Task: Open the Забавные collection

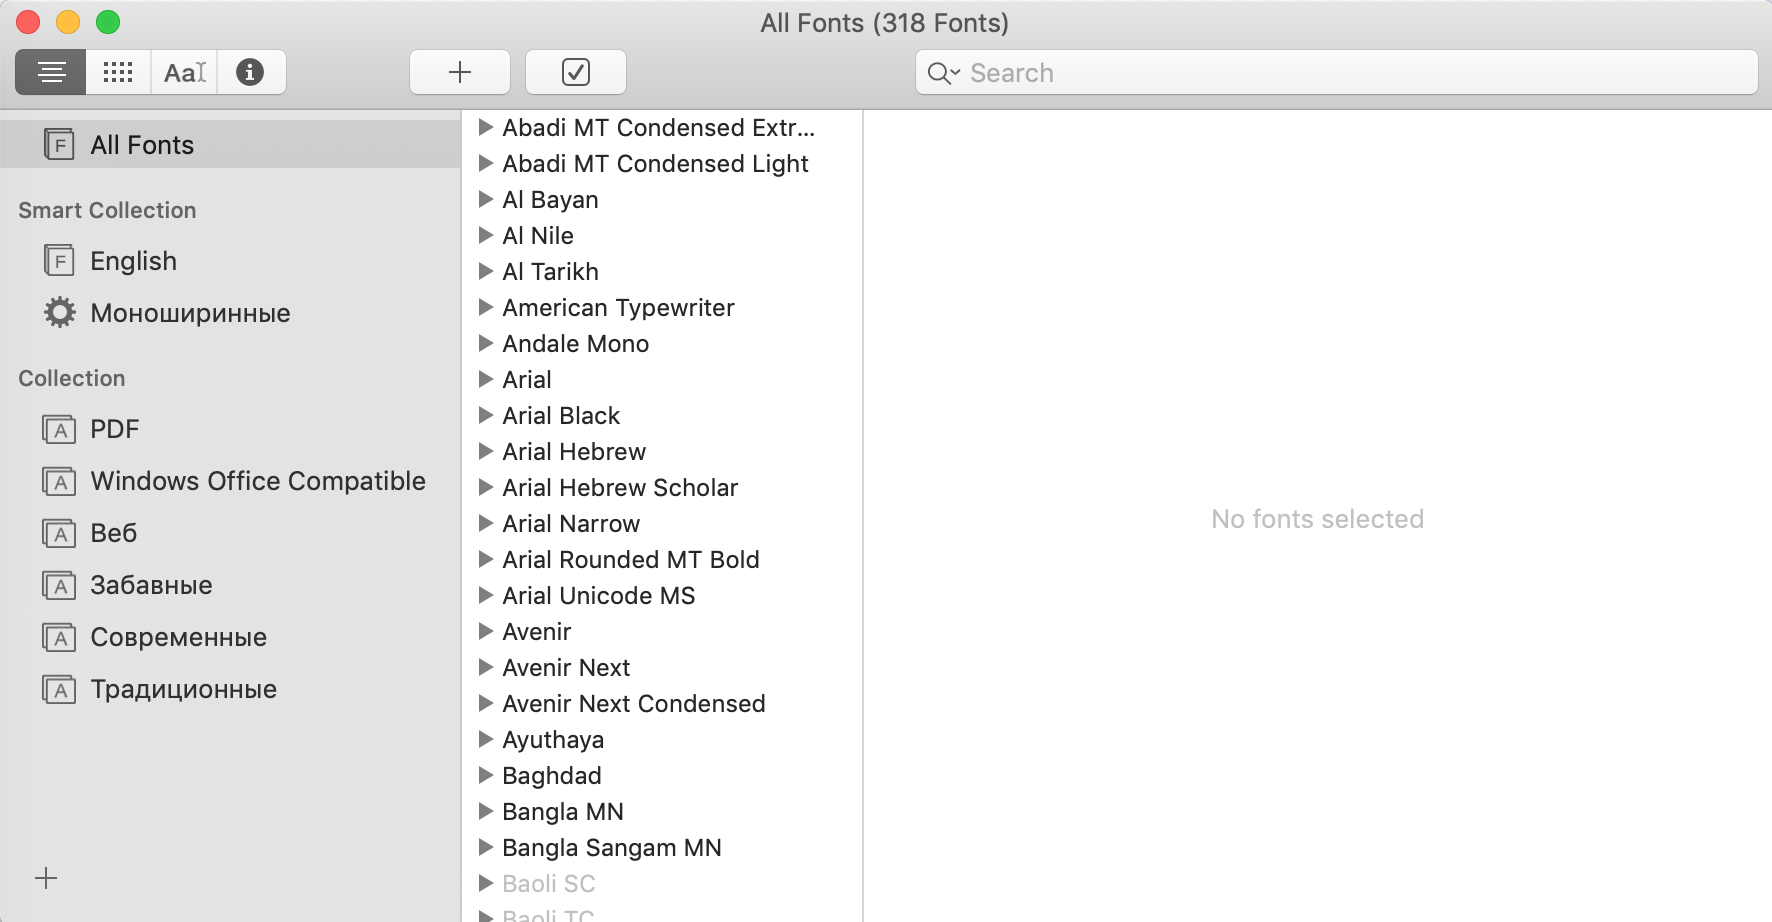Action: (x=230, y=585)
